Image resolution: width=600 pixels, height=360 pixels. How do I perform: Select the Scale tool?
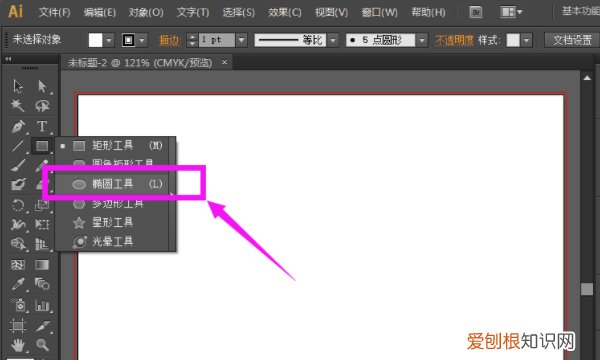pyautogui.click(x=41, y=205)
